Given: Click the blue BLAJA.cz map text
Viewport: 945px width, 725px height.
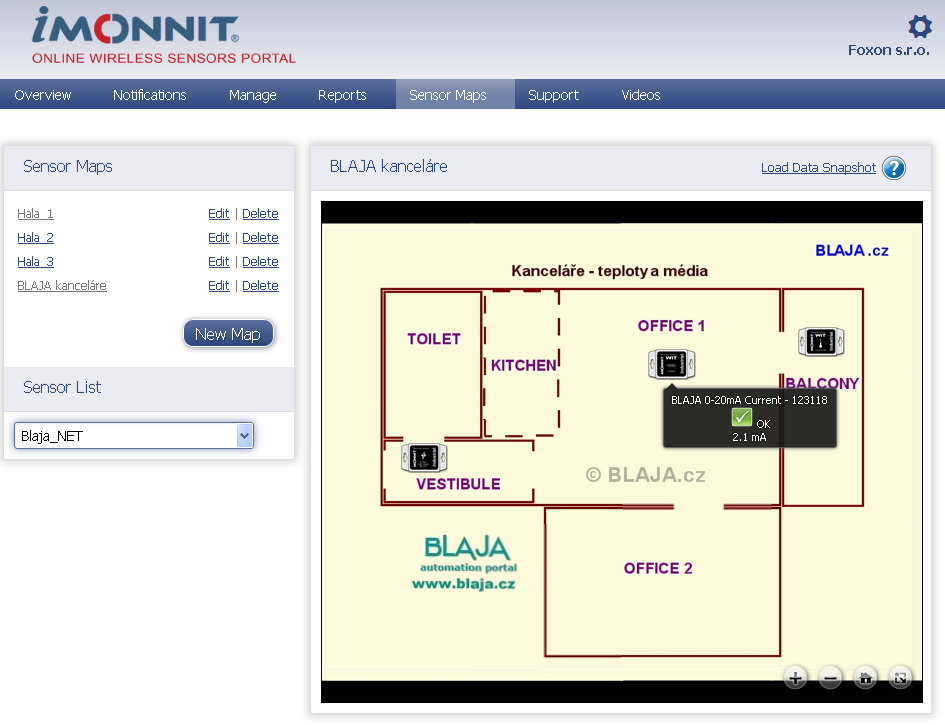Looking at the screenshot, I should 852,251.
